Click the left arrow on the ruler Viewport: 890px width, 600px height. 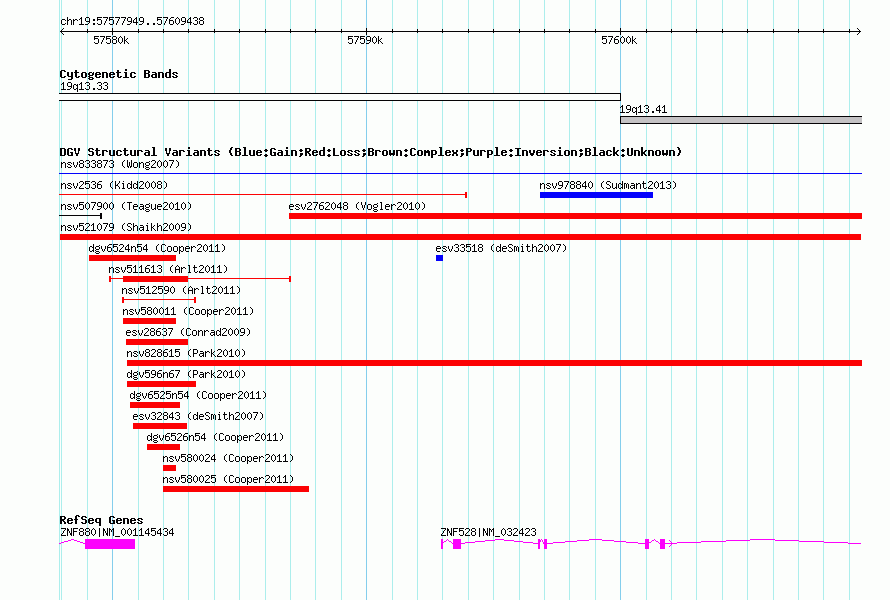point(62,32)
